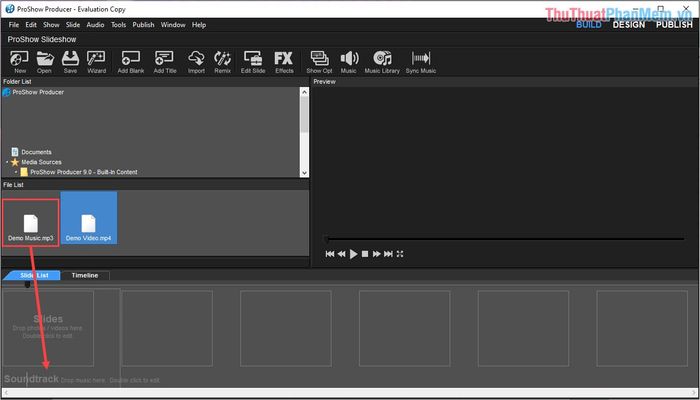Stop the preview playback
This screenshot has height=400, width=700.
click(365, 254)
